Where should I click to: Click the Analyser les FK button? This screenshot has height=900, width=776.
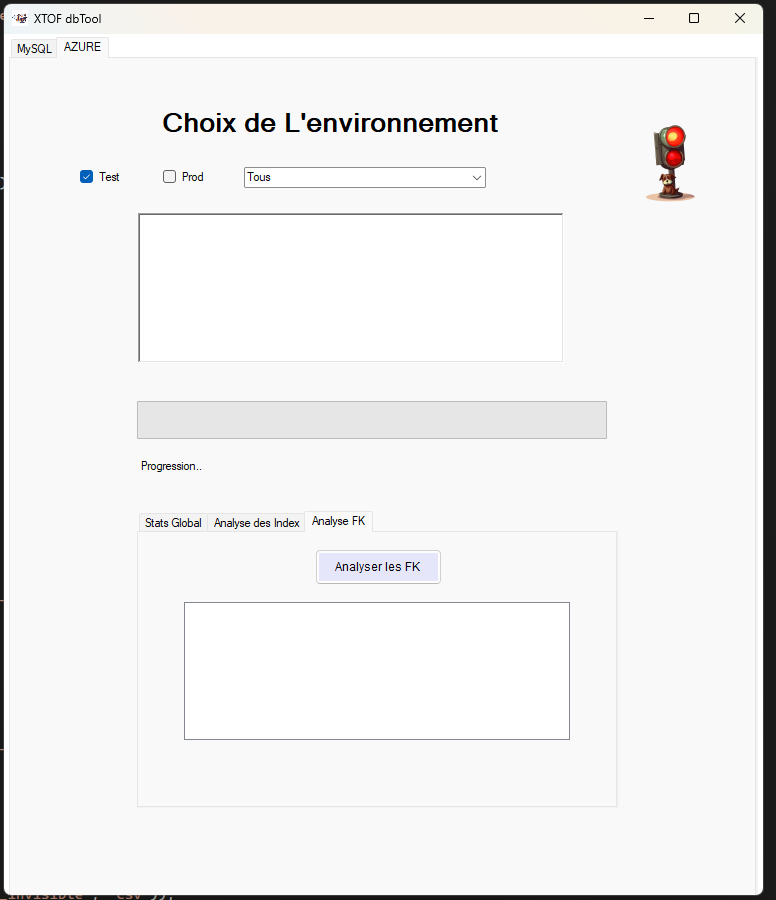(378, 567)
